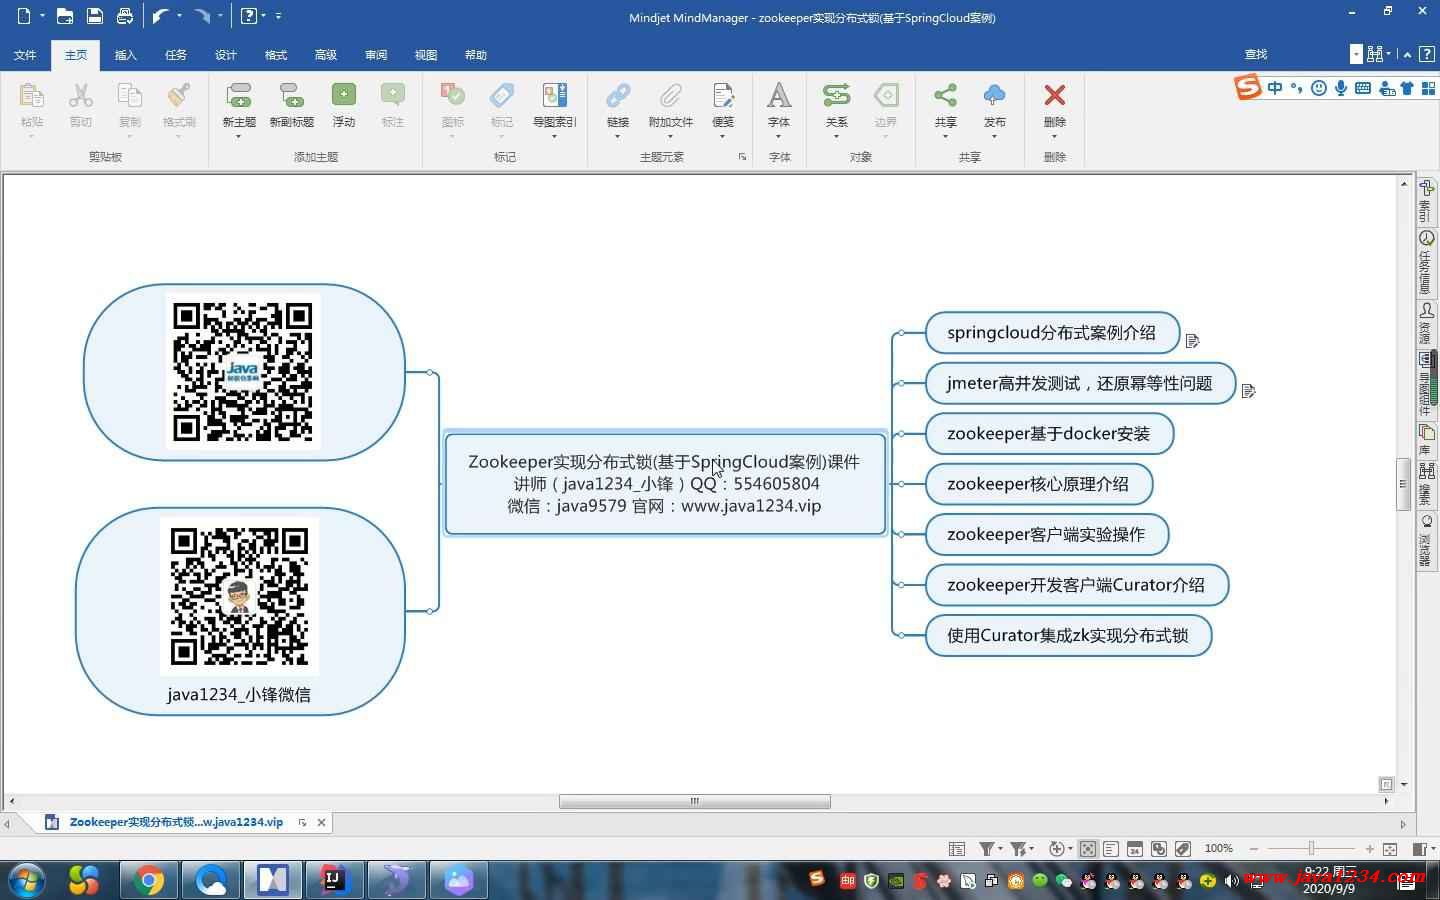Switch to the 视图 ribbon tab
Image resolution: width=1440 pixels, height=900 pixels.
click(x=426, y=55)
